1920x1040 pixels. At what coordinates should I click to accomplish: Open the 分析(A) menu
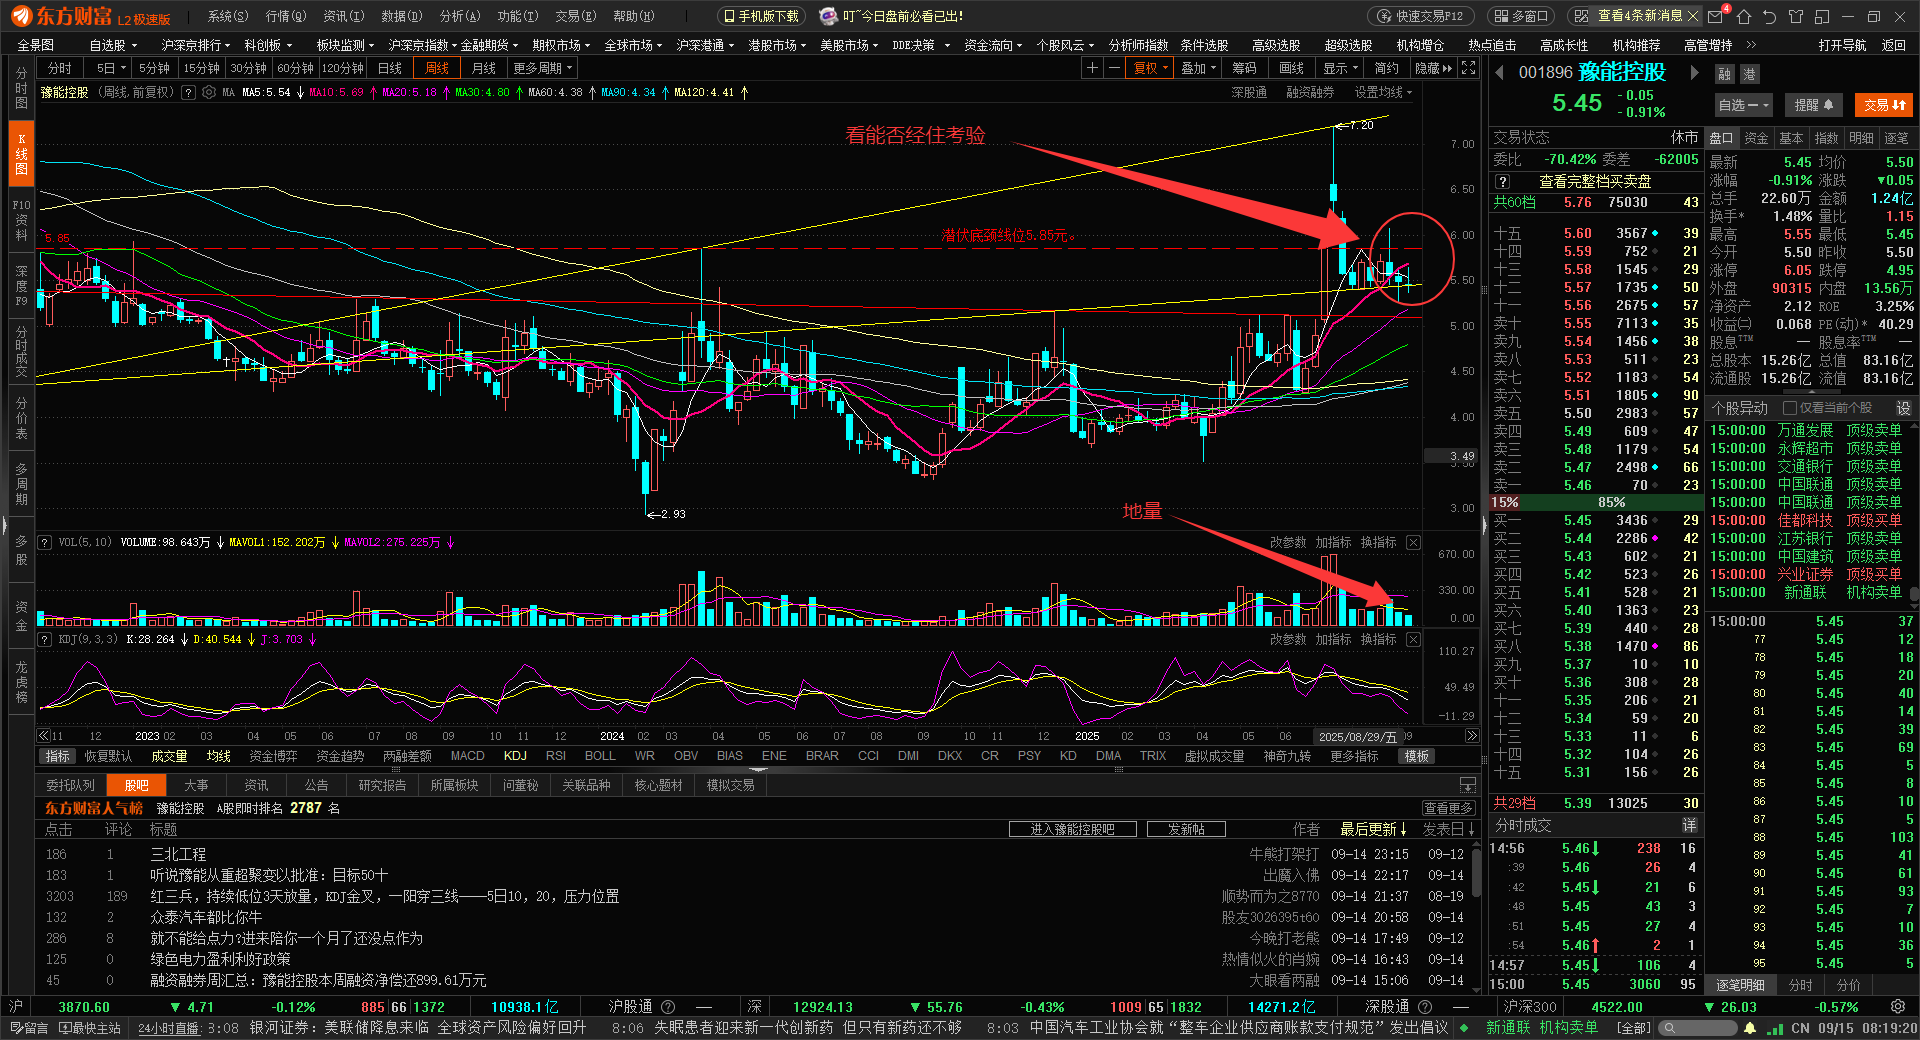[x=460, y=16]
